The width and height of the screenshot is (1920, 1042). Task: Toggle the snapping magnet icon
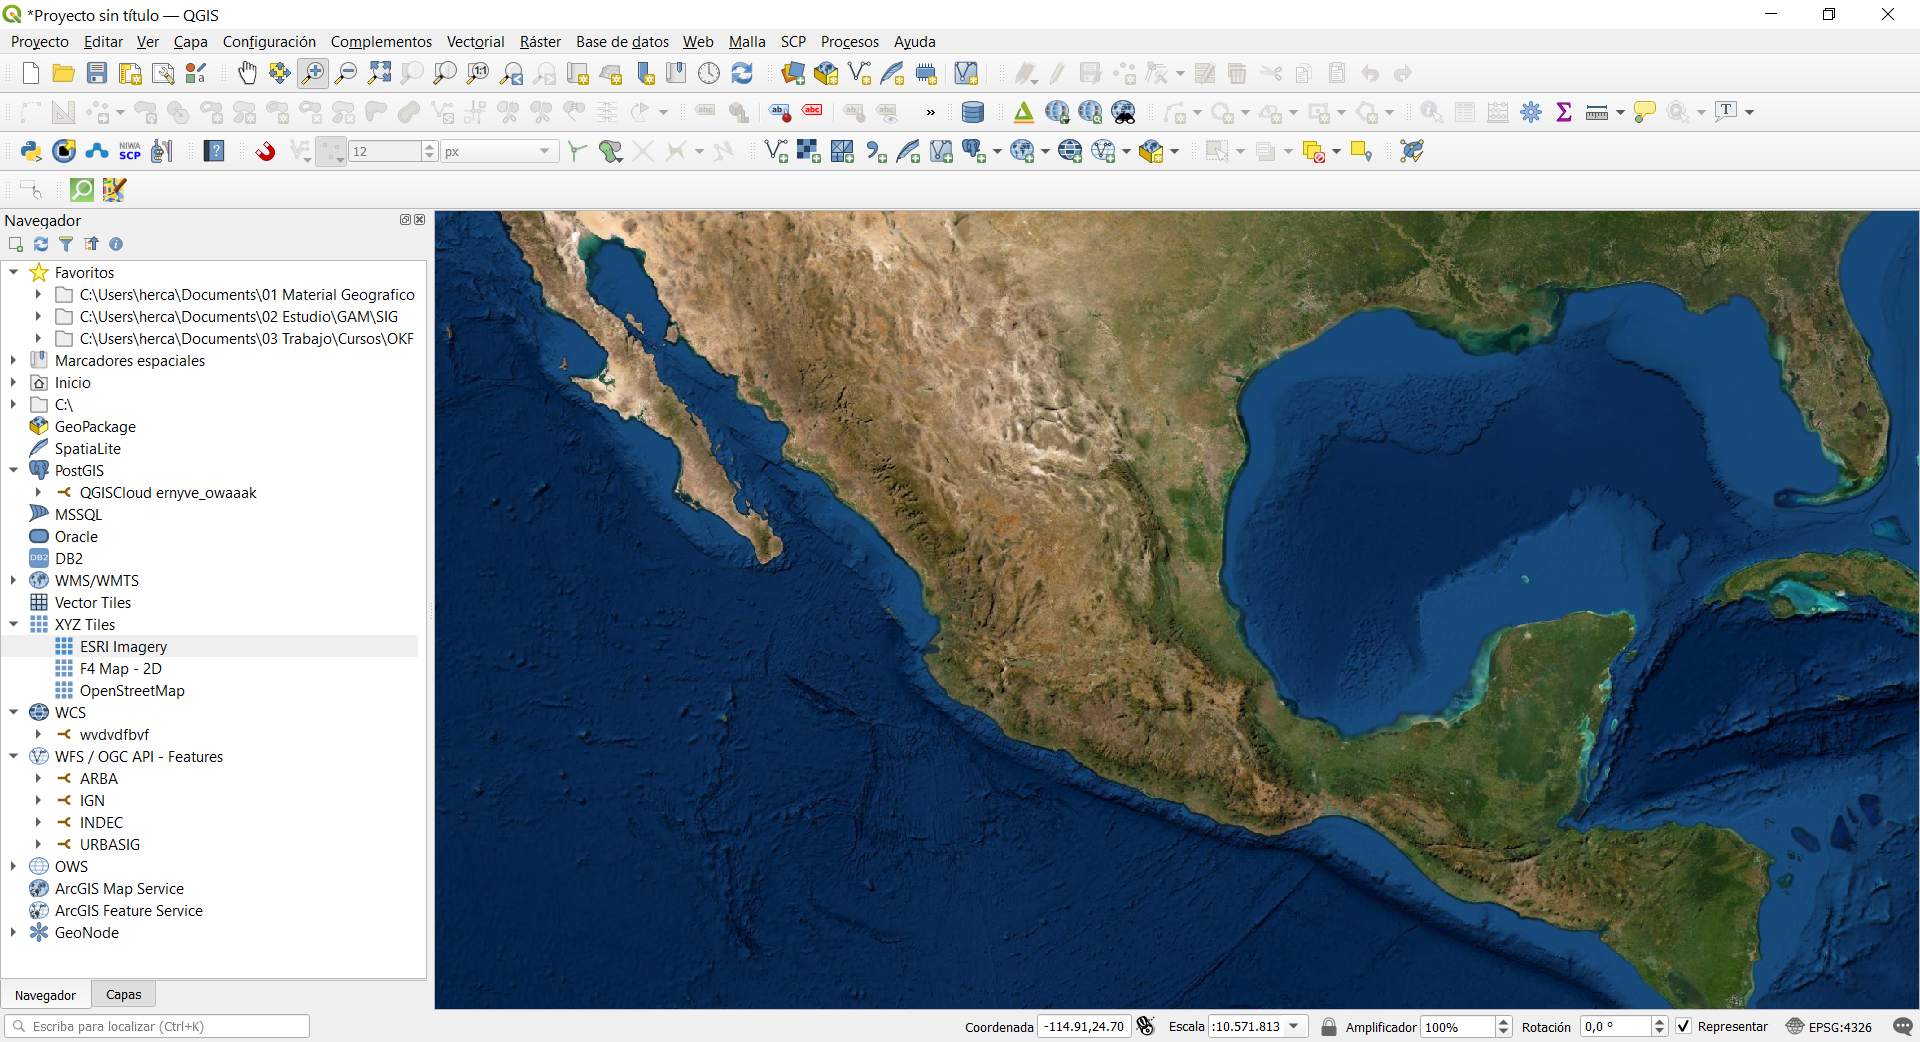click(x=265, y=151)
